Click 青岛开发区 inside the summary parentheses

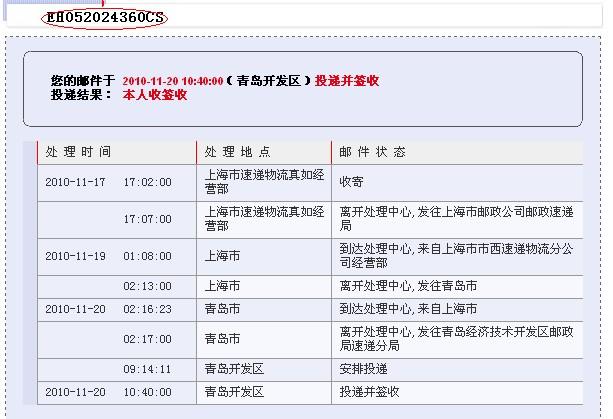coord(269,81)
